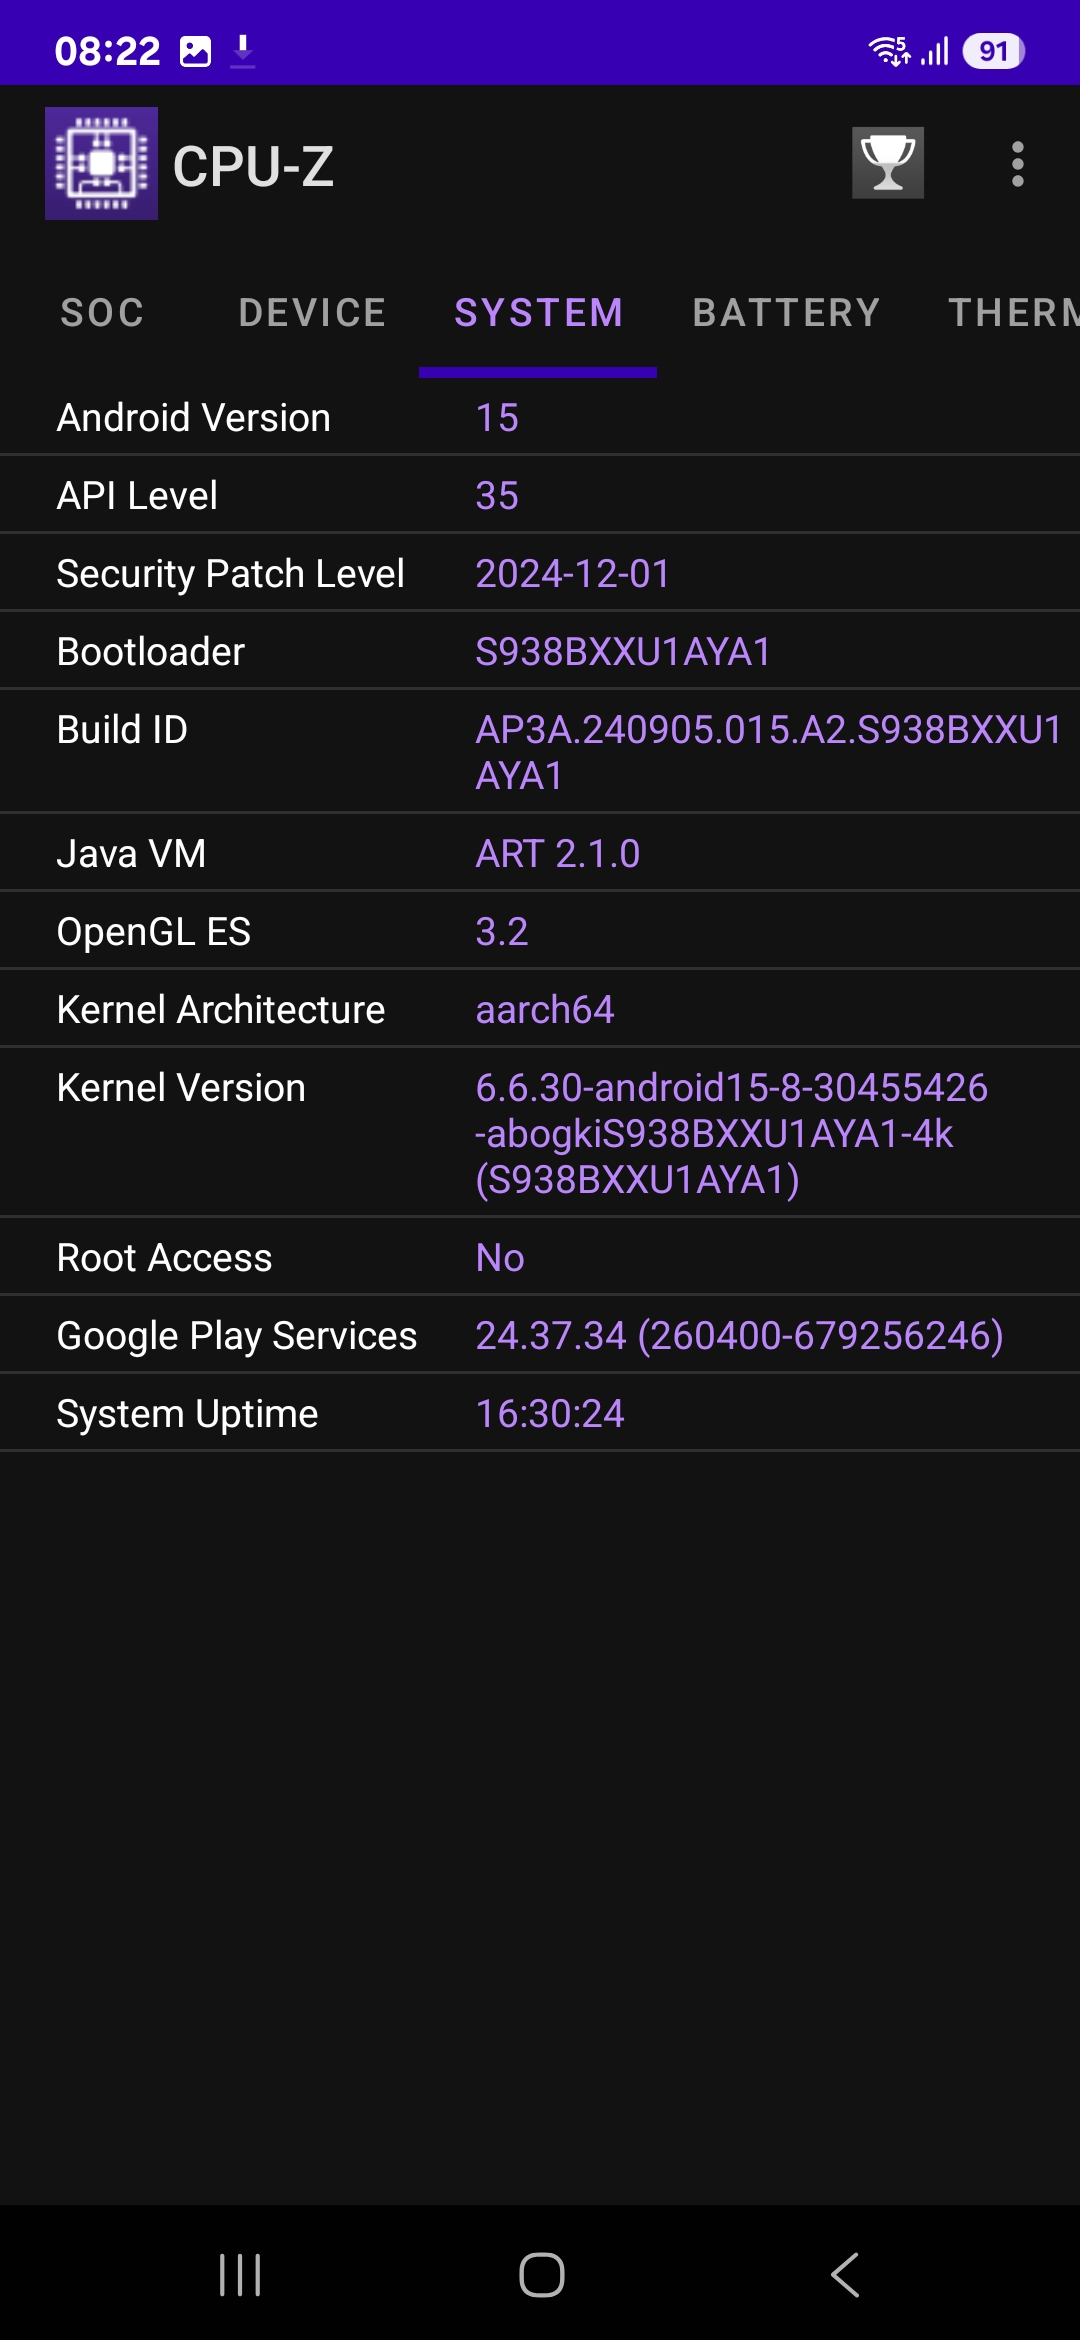Tap the Wi-Fi status icon

click(x=889, y=51)
